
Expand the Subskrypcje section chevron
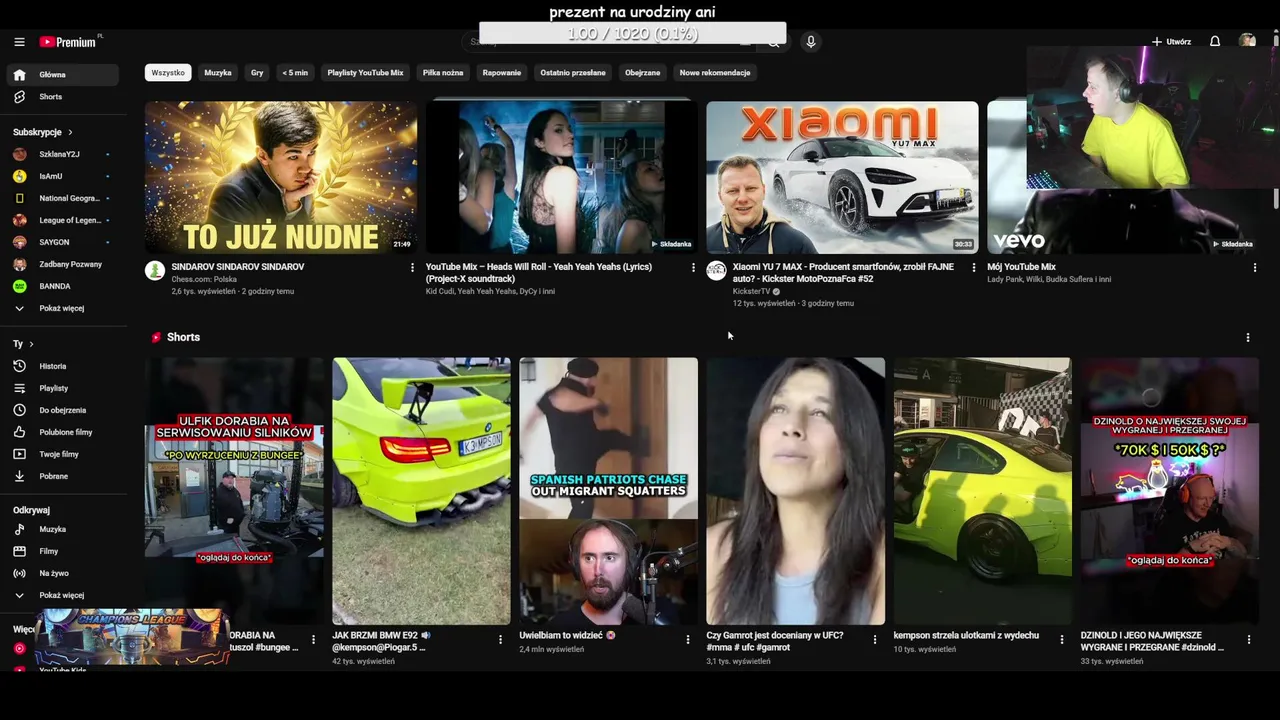click(x=70, y=132)
